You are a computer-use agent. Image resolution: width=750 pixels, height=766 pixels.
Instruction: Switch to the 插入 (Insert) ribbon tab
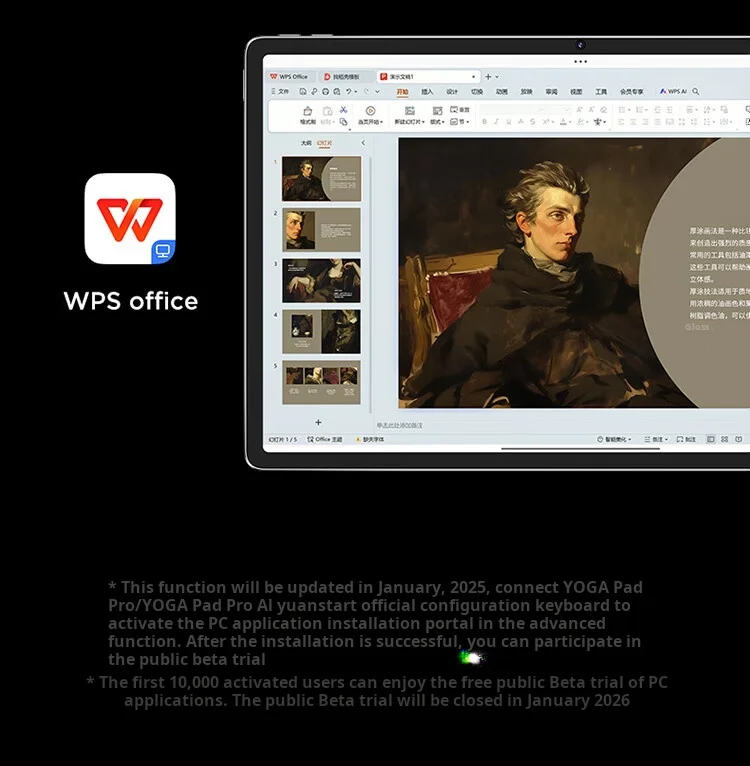[427, 92]
